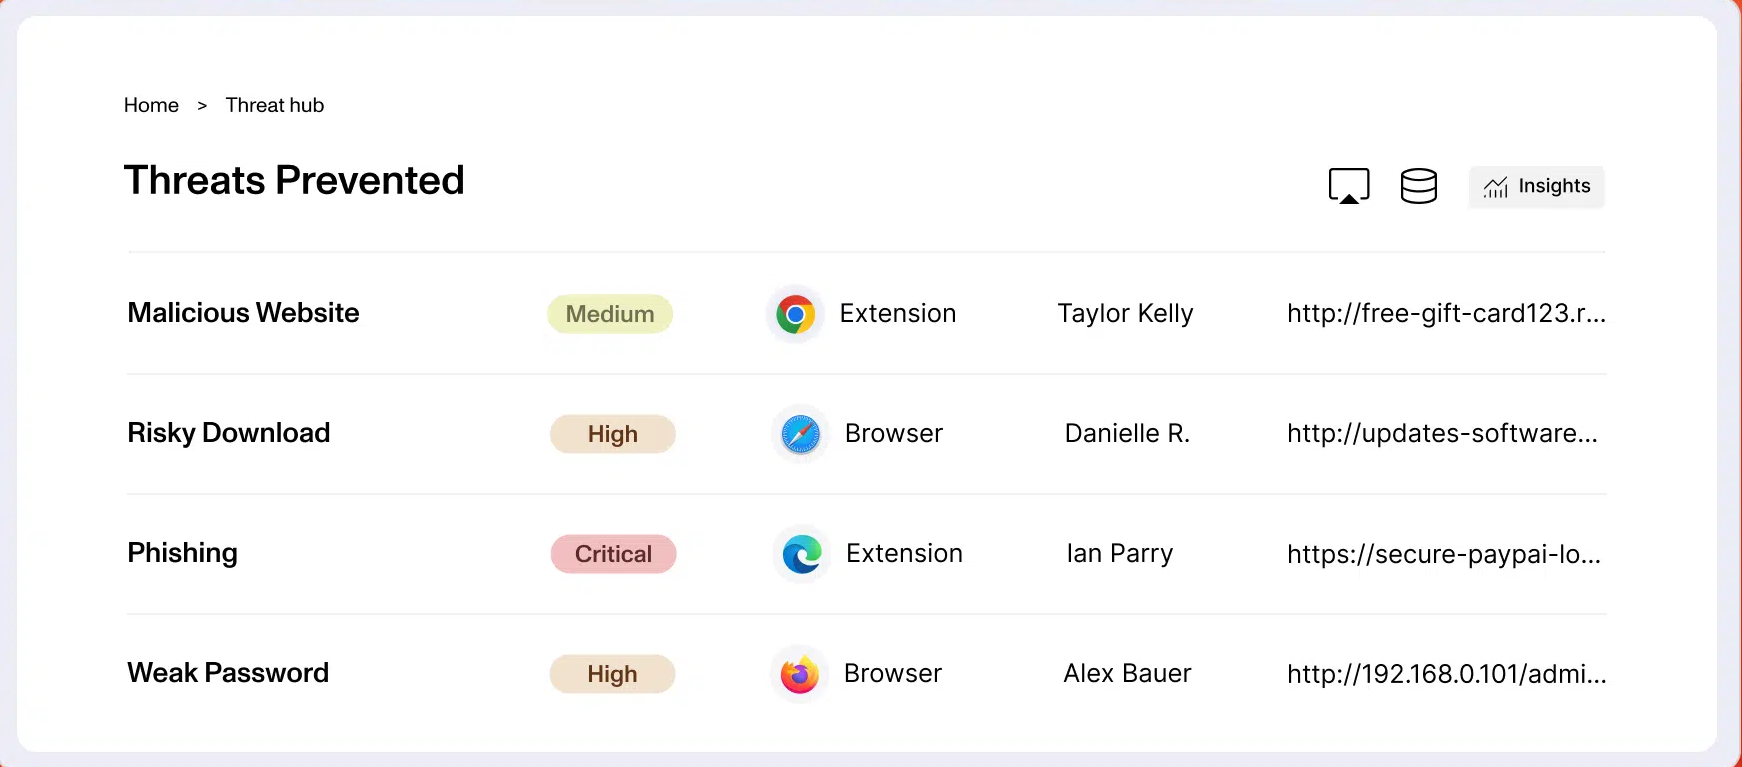The height and width of the screenshot is (767, 1742).
Task: Click the Edge browser icon
Action: pyautogui.click(x=802, y=554)
